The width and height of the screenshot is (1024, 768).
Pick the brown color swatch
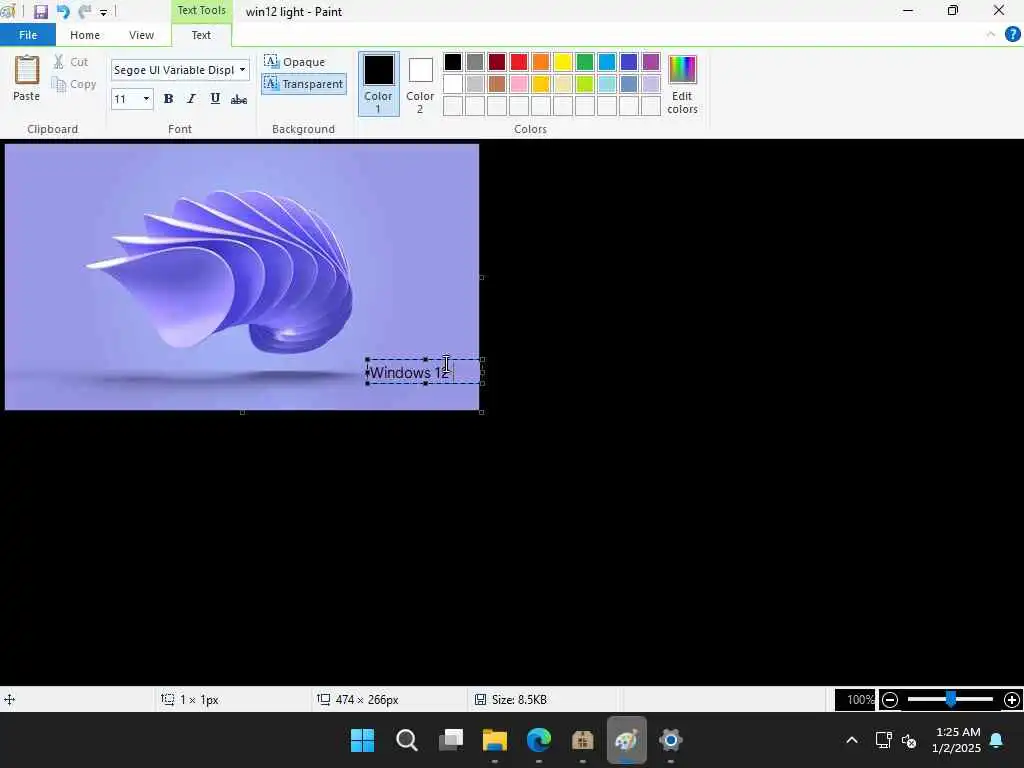497,84
